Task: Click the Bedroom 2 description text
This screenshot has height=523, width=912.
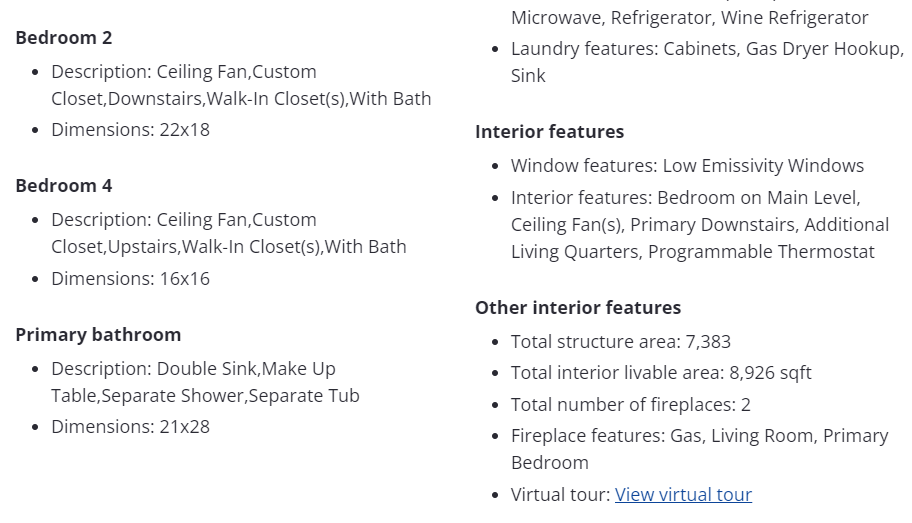Action: 241,86
